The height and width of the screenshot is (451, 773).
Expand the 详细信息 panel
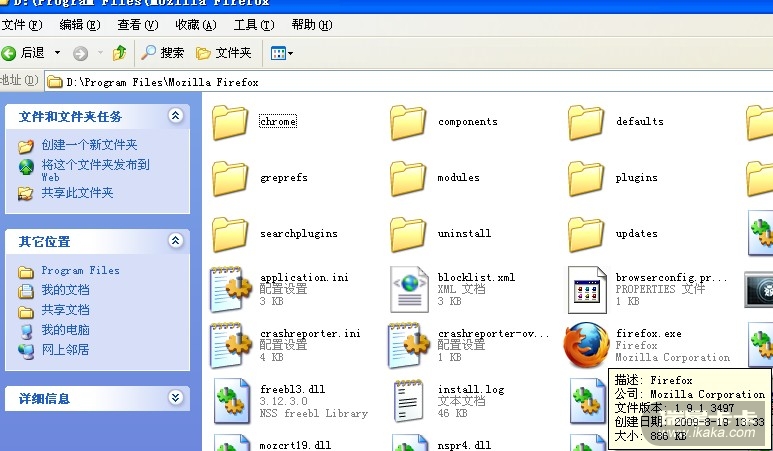(x=176, y=397)
